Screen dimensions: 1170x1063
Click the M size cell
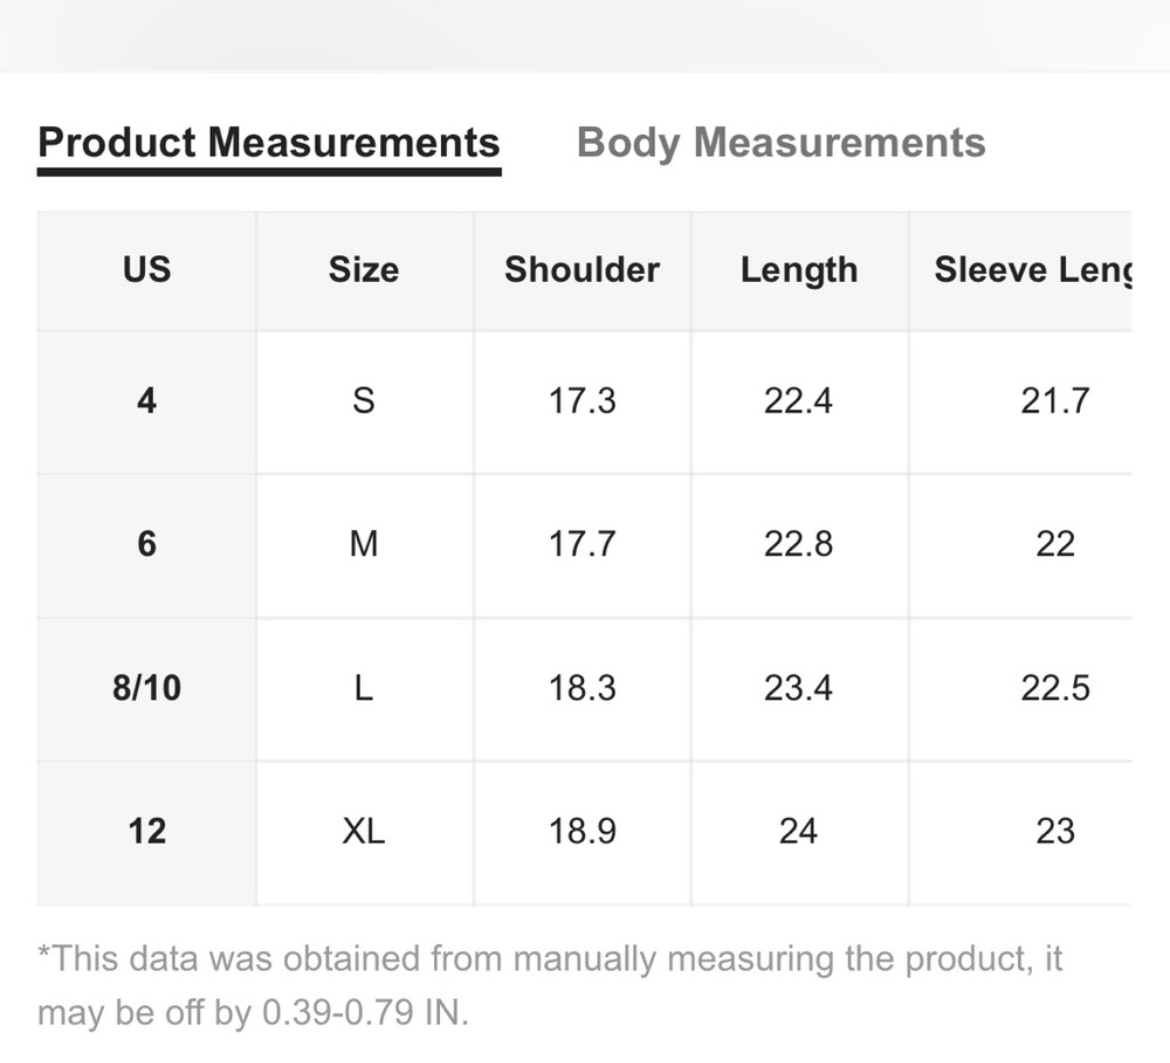pos(364,544)
